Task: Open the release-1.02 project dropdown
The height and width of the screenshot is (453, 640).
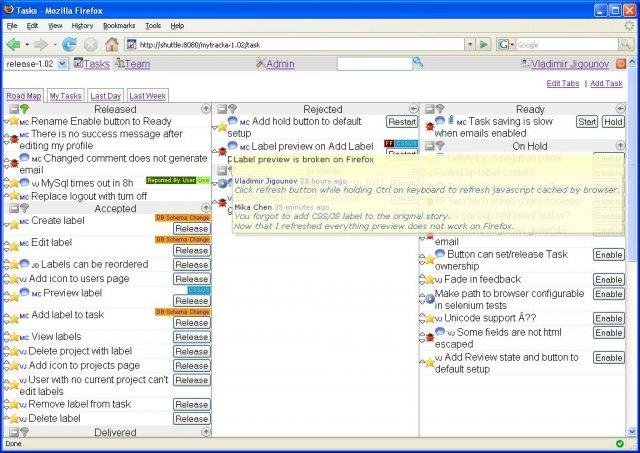Action: (x=62, y=64)
